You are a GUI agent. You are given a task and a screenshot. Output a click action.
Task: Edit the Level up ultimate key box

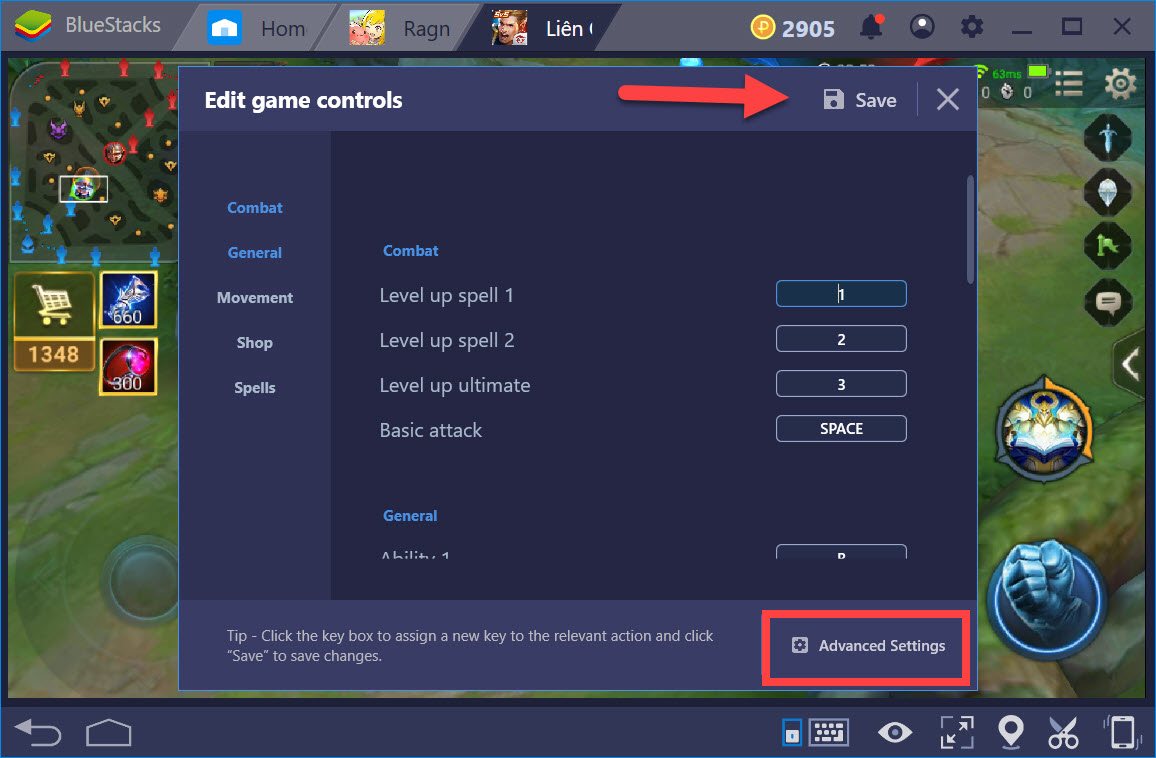tap(841, 384)
